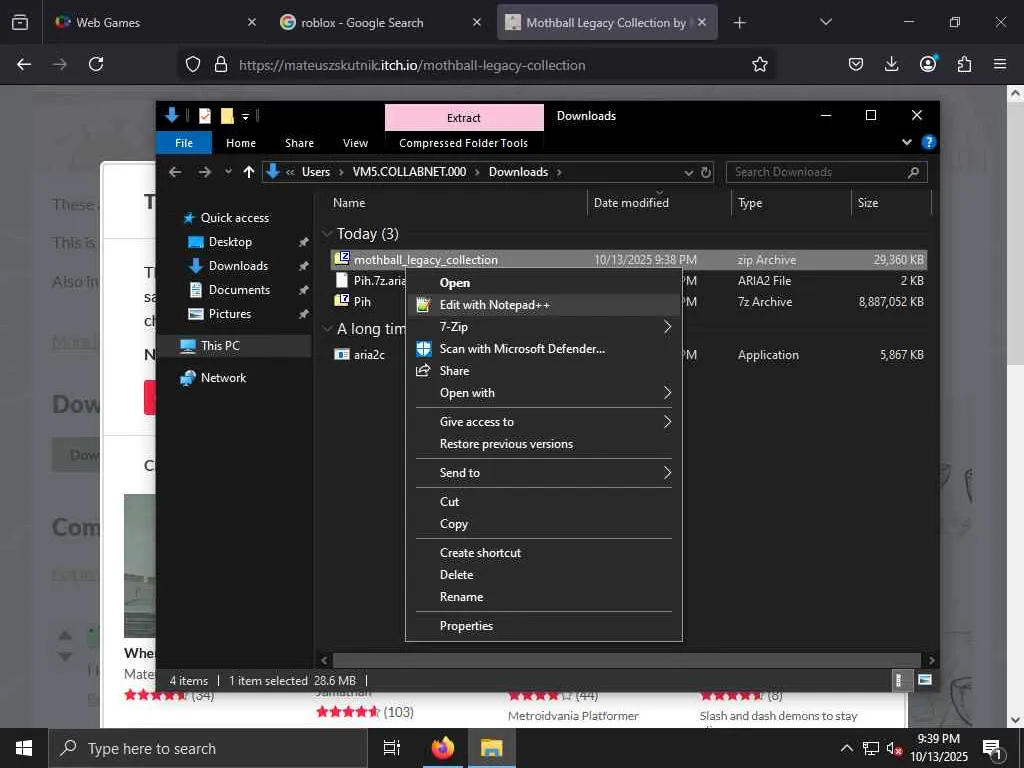Open recent locations dropdown arrow
1024x768 pixels.
pos(228,172)
